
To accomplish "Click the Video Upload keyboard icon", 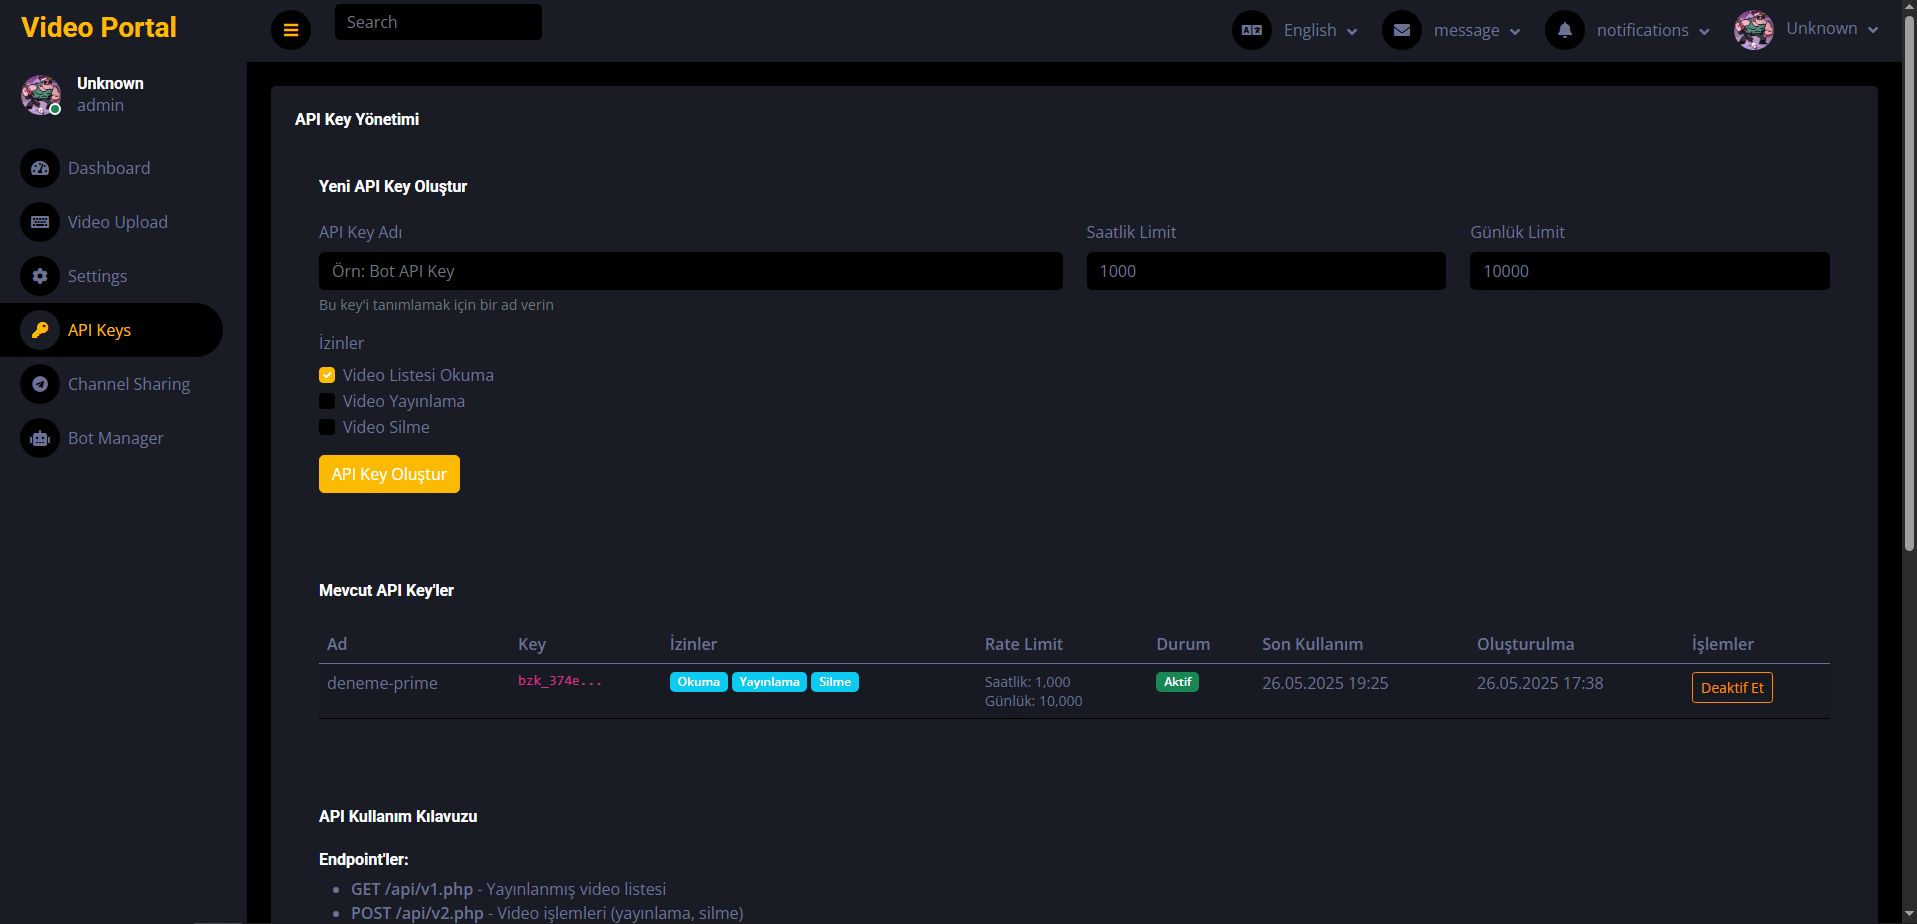I will 40,222.
